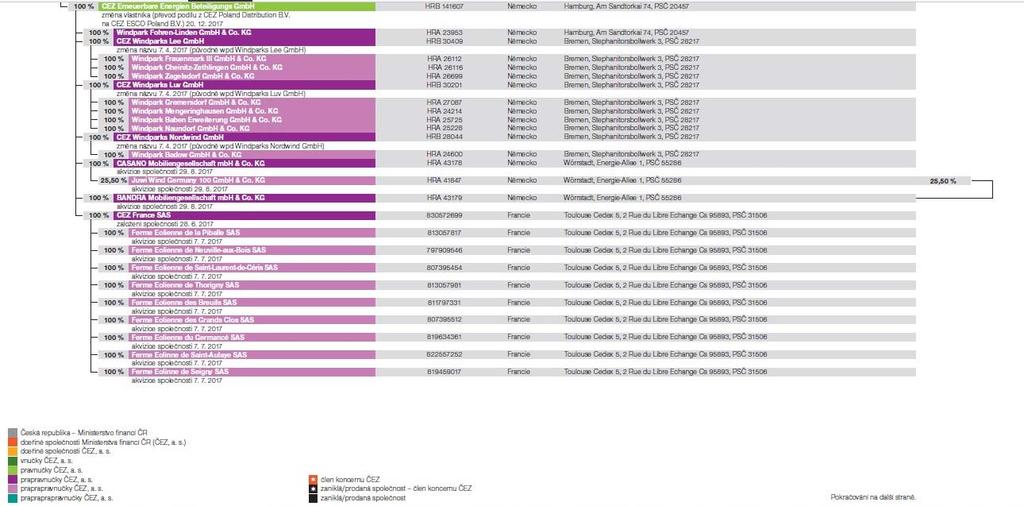Click 'změna vlastníka (převod podílu z CEZ Poland Distribution B.V.'
Image resolution: width=1024 pixels, height=506 pixels.
[195, 14]
